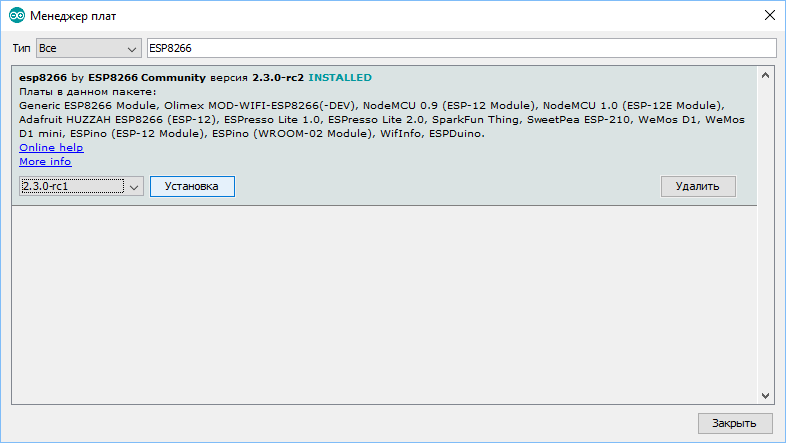Screen dimensions: 786x443
Task: Click the Тип label
Action: coord(22,48)
